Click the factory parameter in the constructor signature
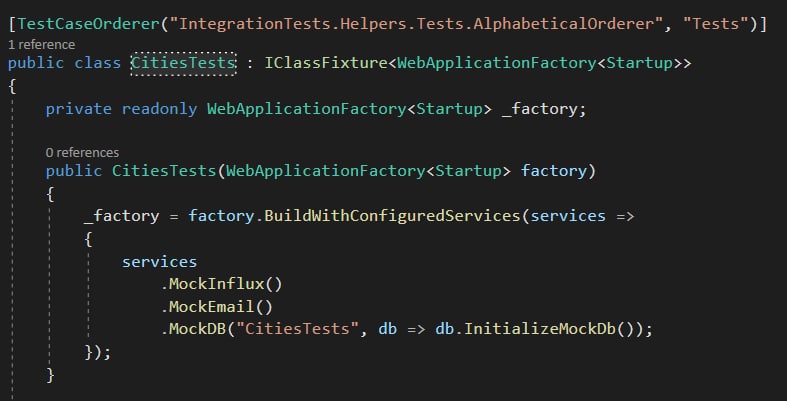Screen dimensions: 787x401 pos(553,171)
